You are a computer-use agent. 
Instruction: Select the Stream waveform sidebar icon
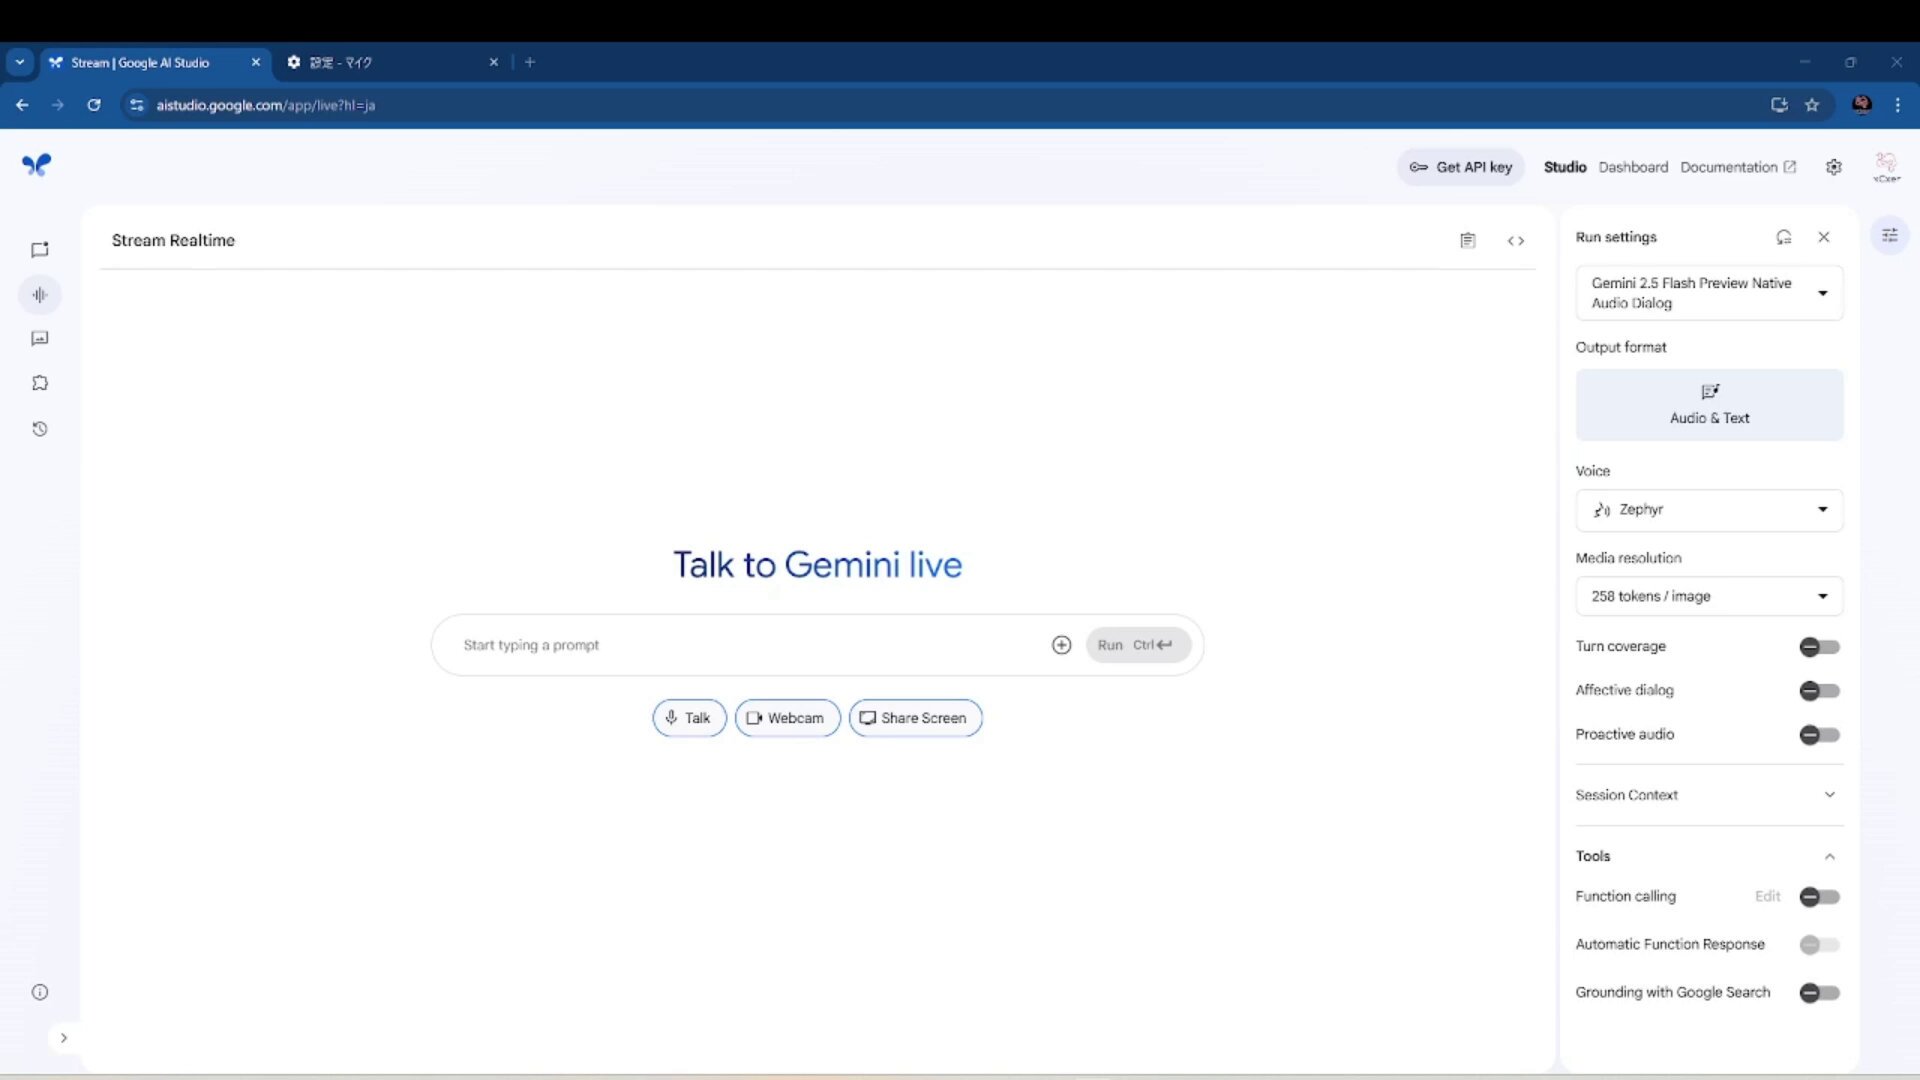pyautogui.click(x=40, y=295)
